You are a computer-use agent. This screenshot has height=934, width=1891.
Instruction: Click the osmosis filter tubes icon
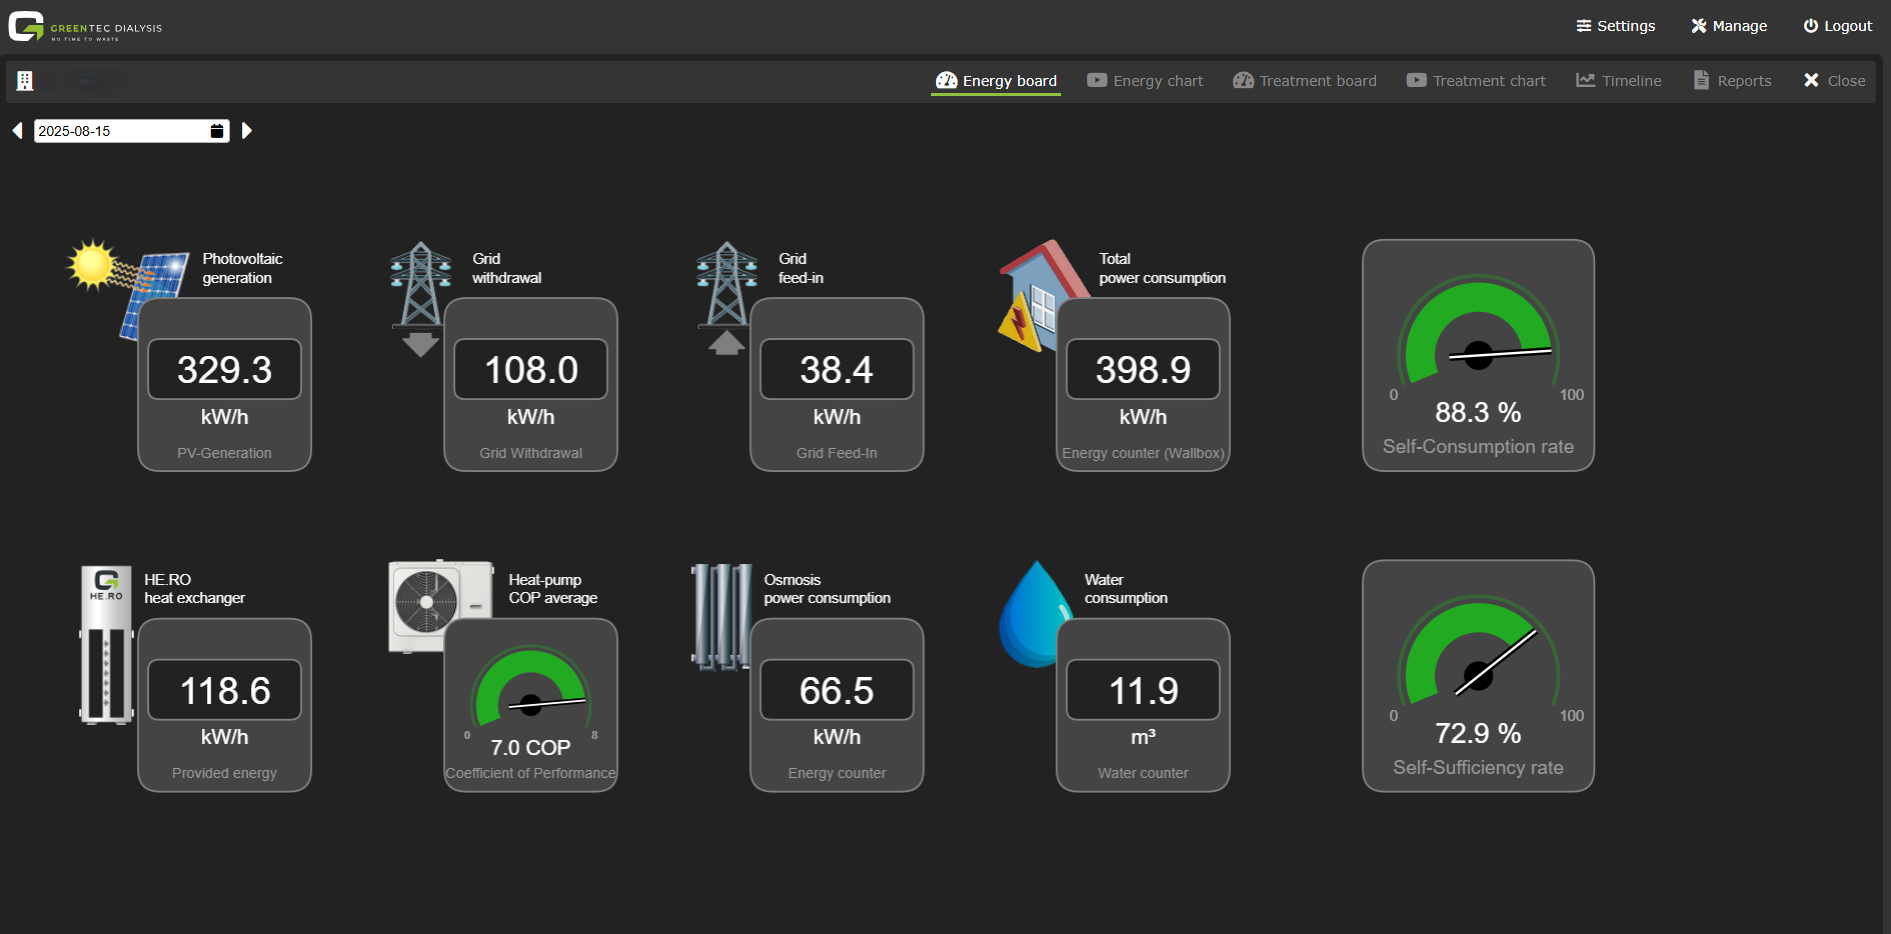720,615
